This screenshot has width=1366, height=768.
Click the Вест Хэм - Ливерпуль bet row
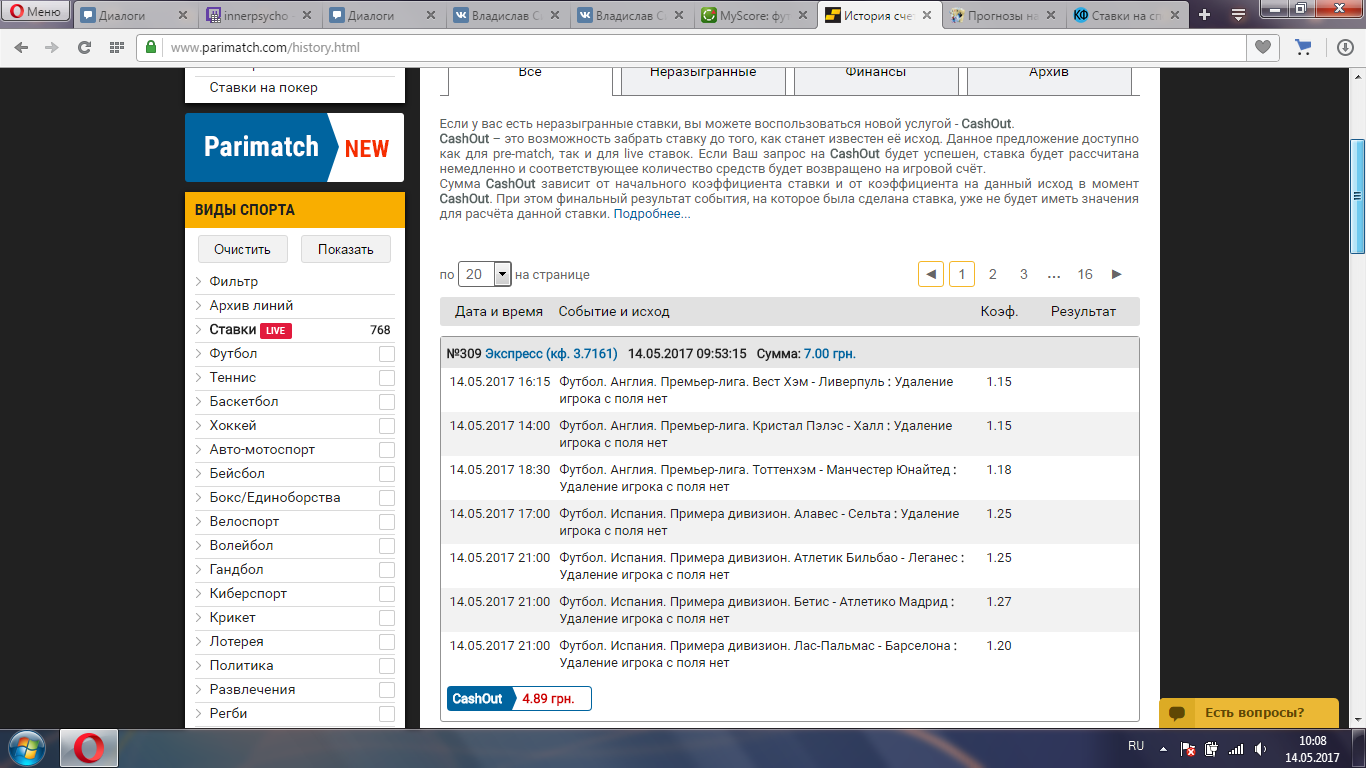point(790,390)
